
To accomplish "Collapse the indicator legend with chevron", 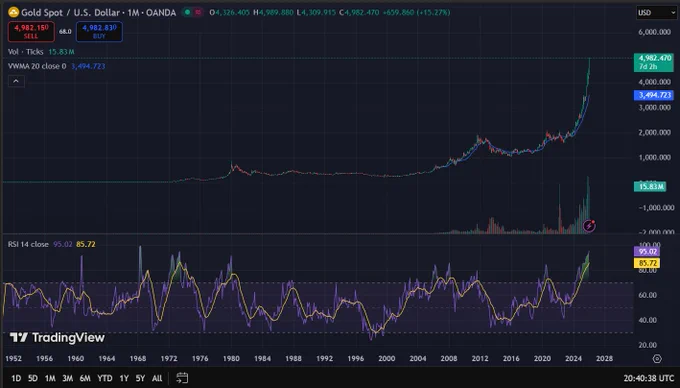I will click(16, 81).
